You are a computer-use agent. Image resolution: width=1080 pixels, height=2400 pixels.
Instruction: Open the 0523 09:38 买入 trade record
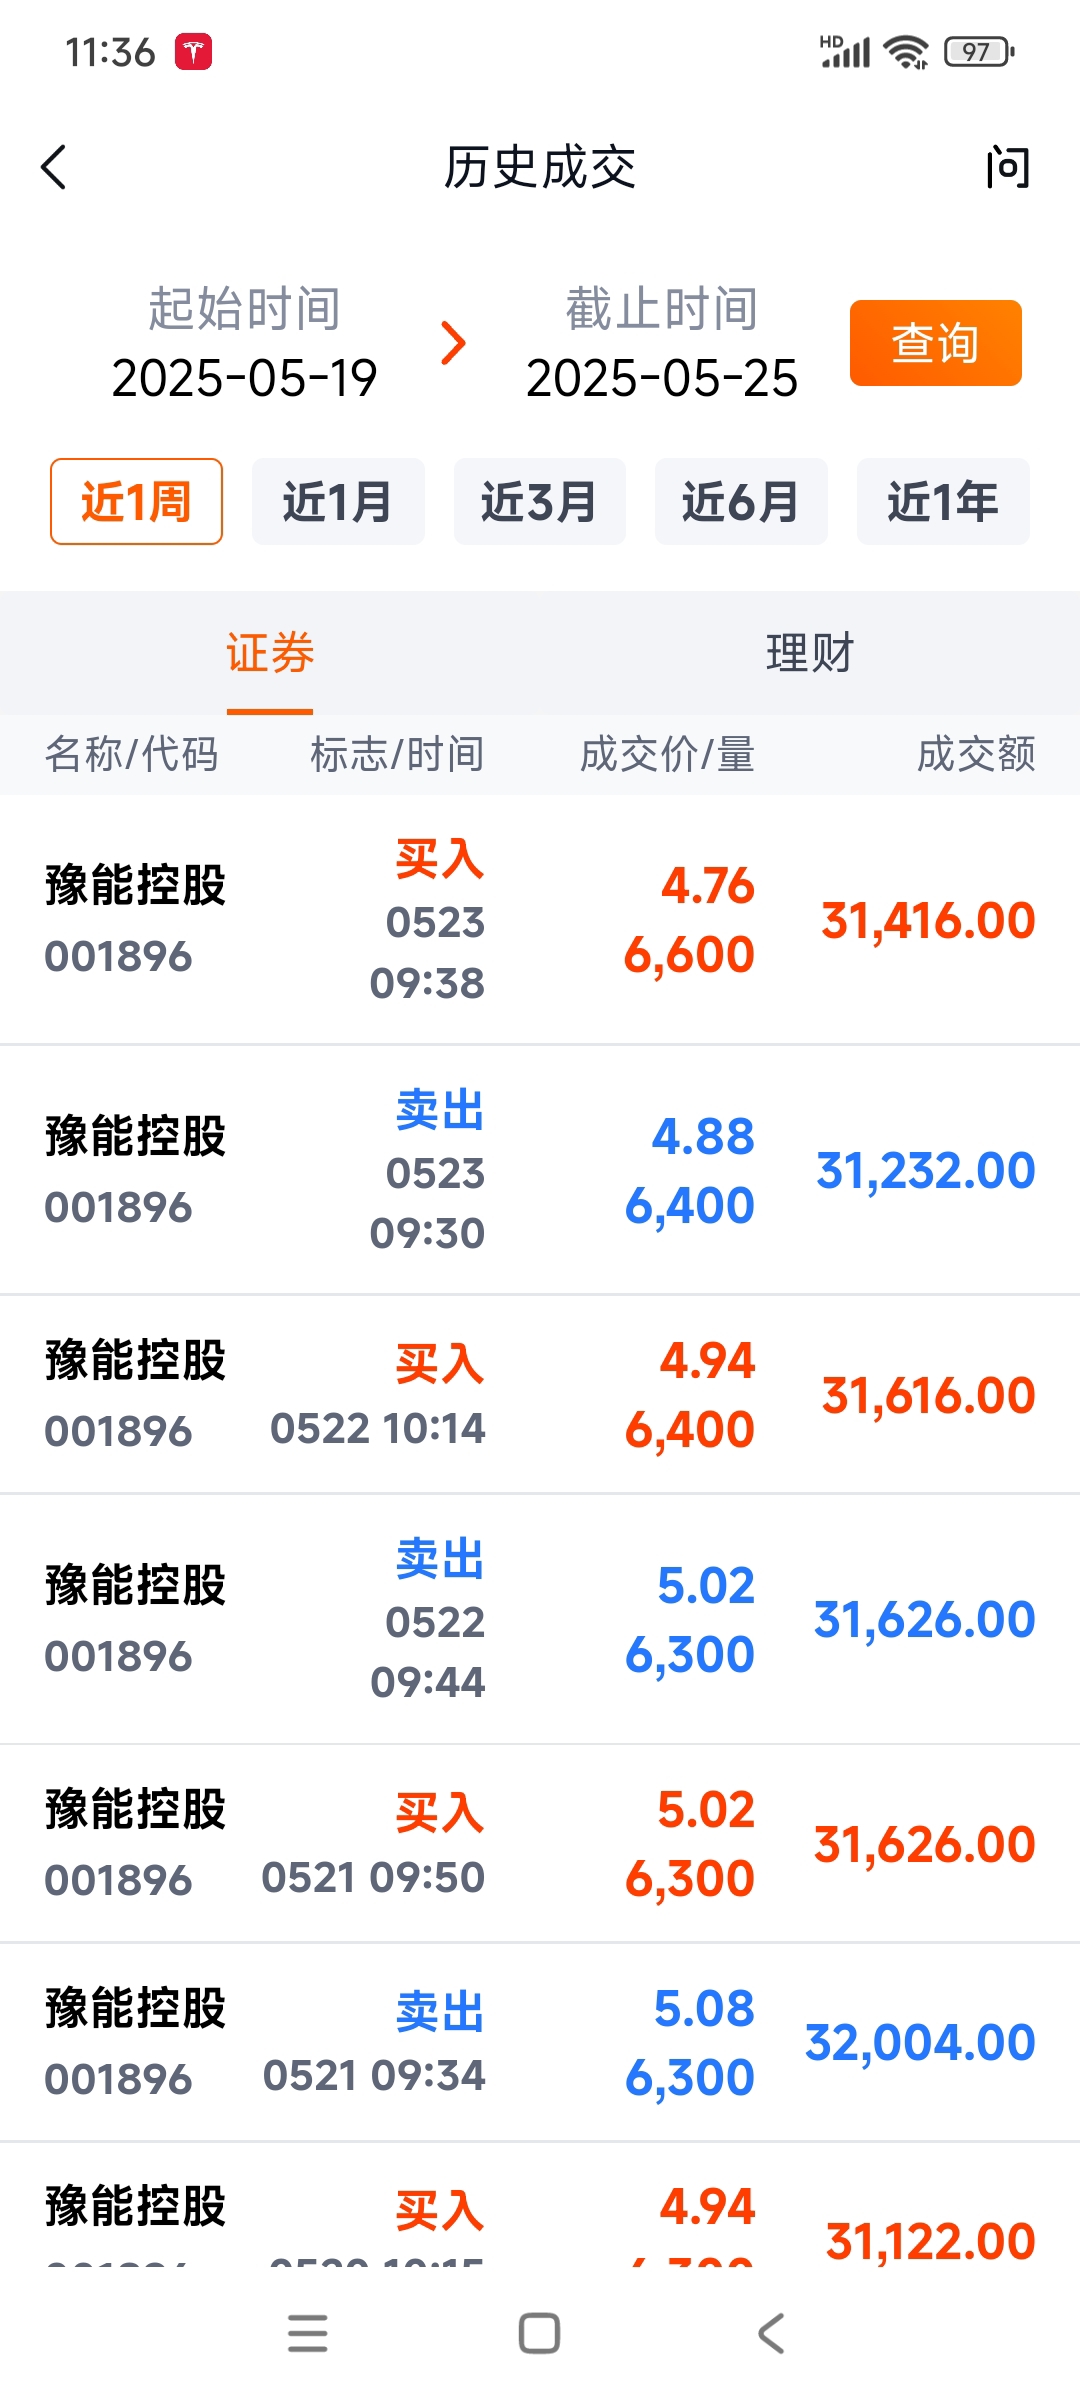(x=540, y=920)
